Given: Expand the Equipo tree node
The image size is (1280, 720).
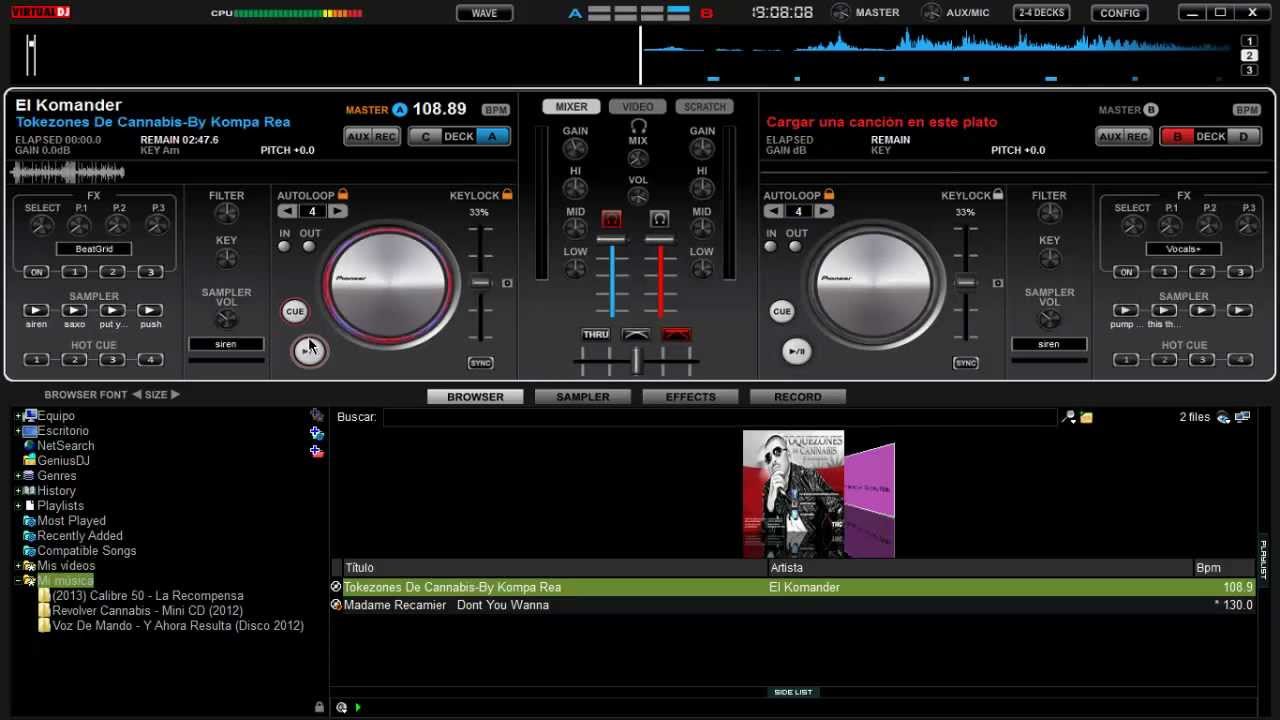Looking at the screenshot, I should tap(18, 416).
